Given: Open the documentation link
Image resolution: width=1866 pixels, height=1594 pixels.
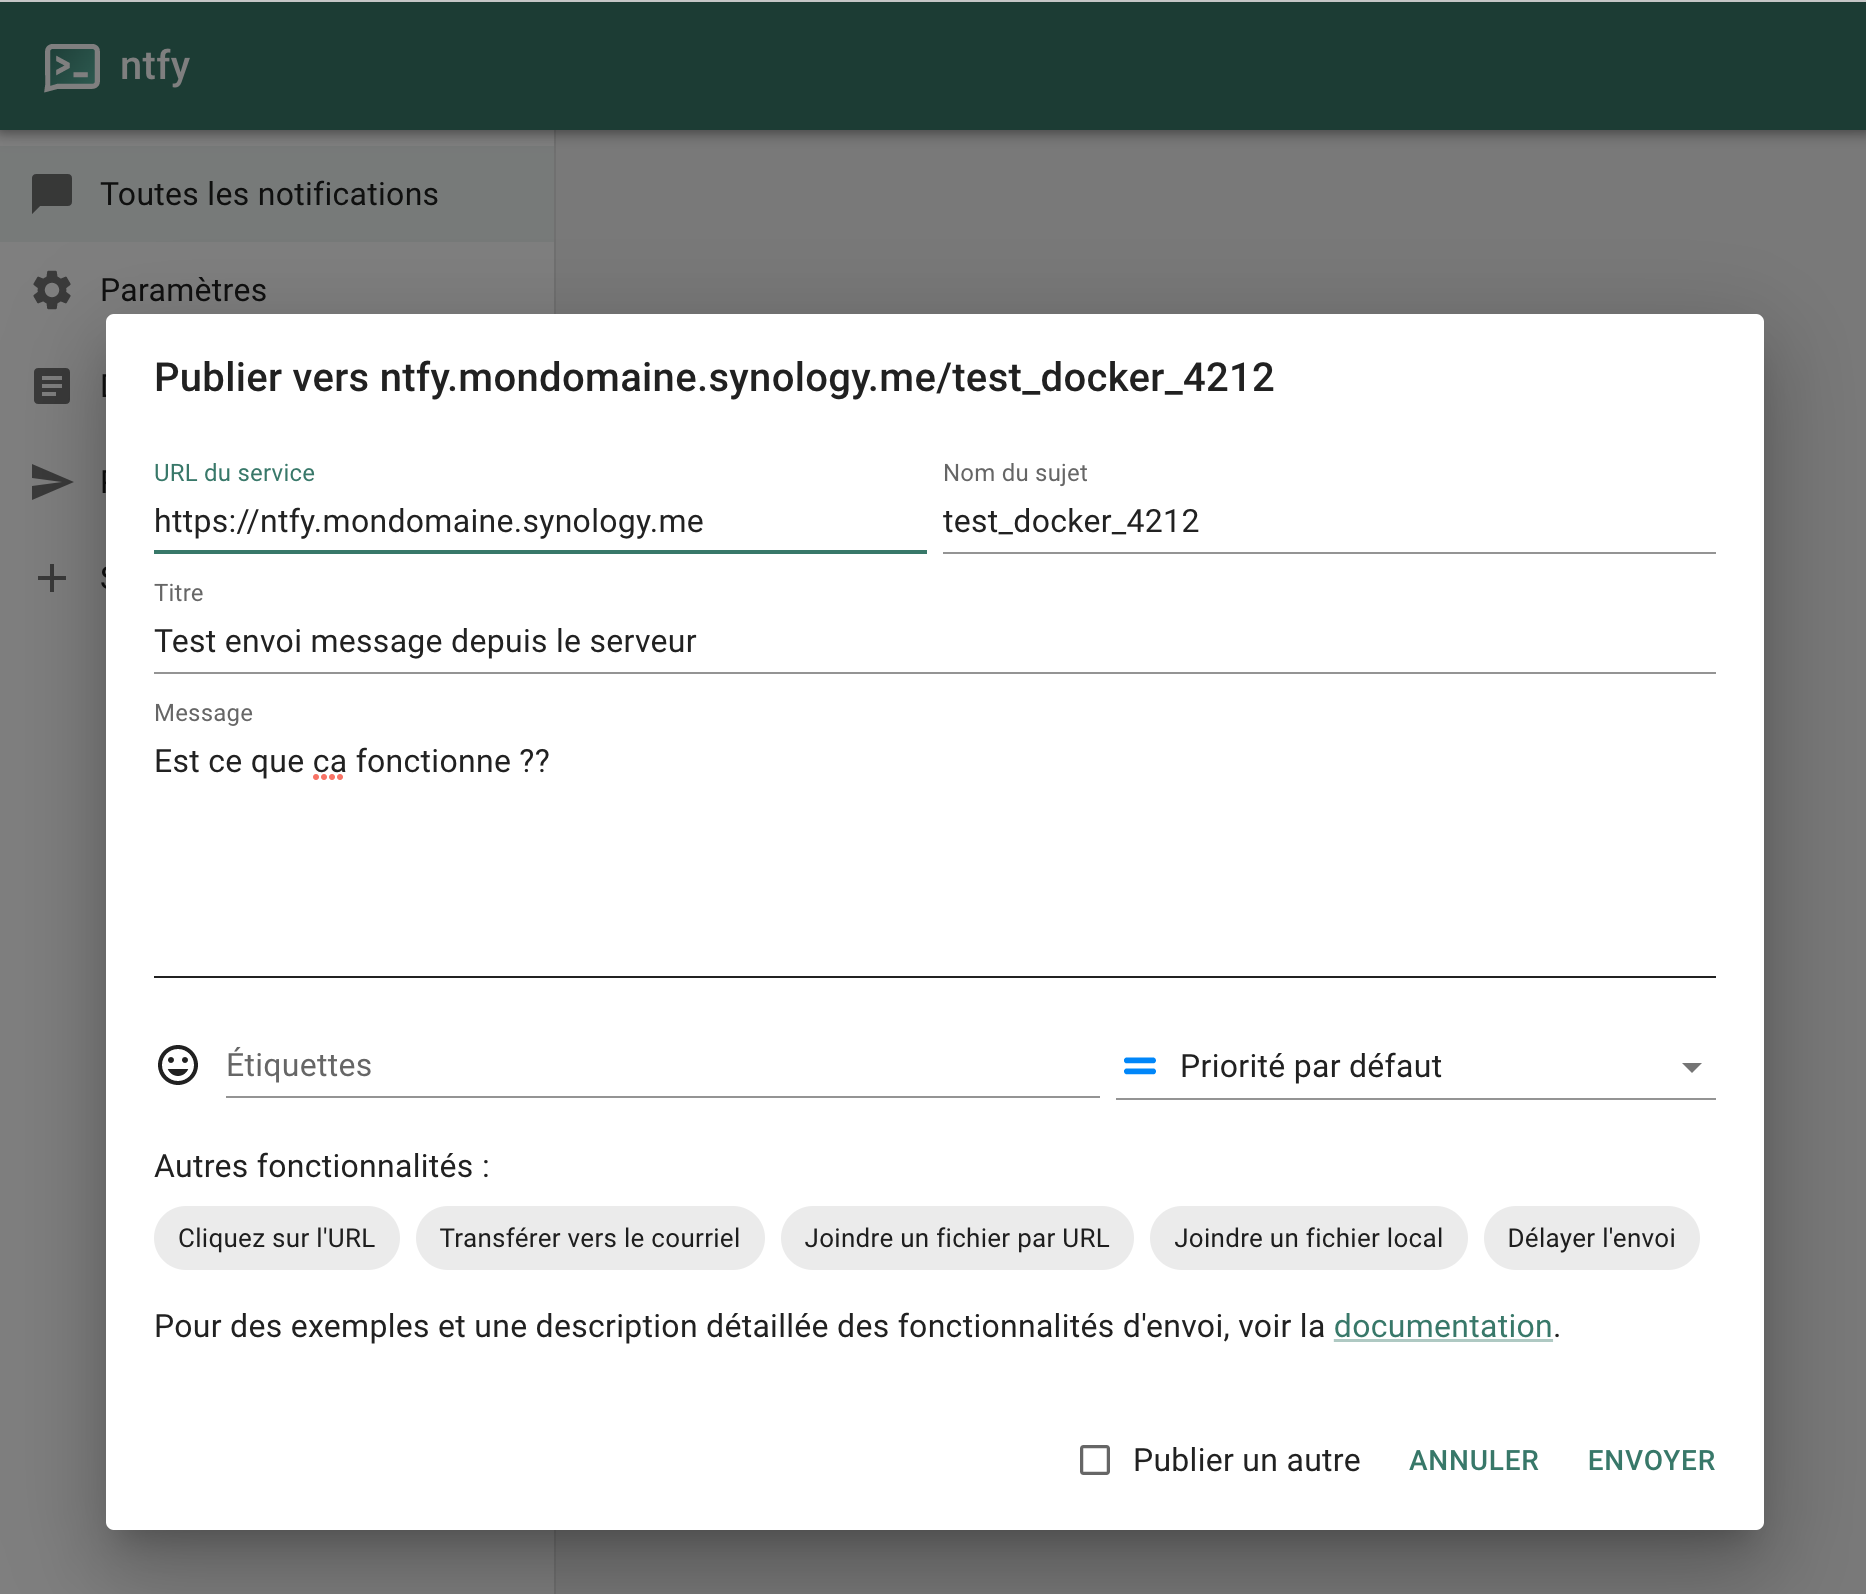Looking at the screenshot, I should coord(1443,1326).
